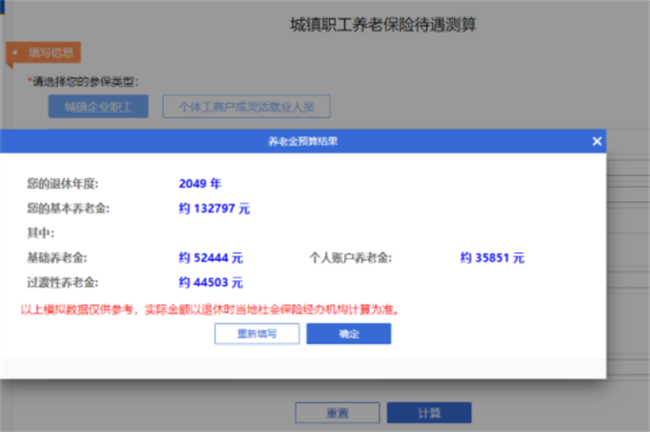Viewport: 650px width, 432px height.
Task: Click the 您的退休年度 label
Action: (62, 184)
